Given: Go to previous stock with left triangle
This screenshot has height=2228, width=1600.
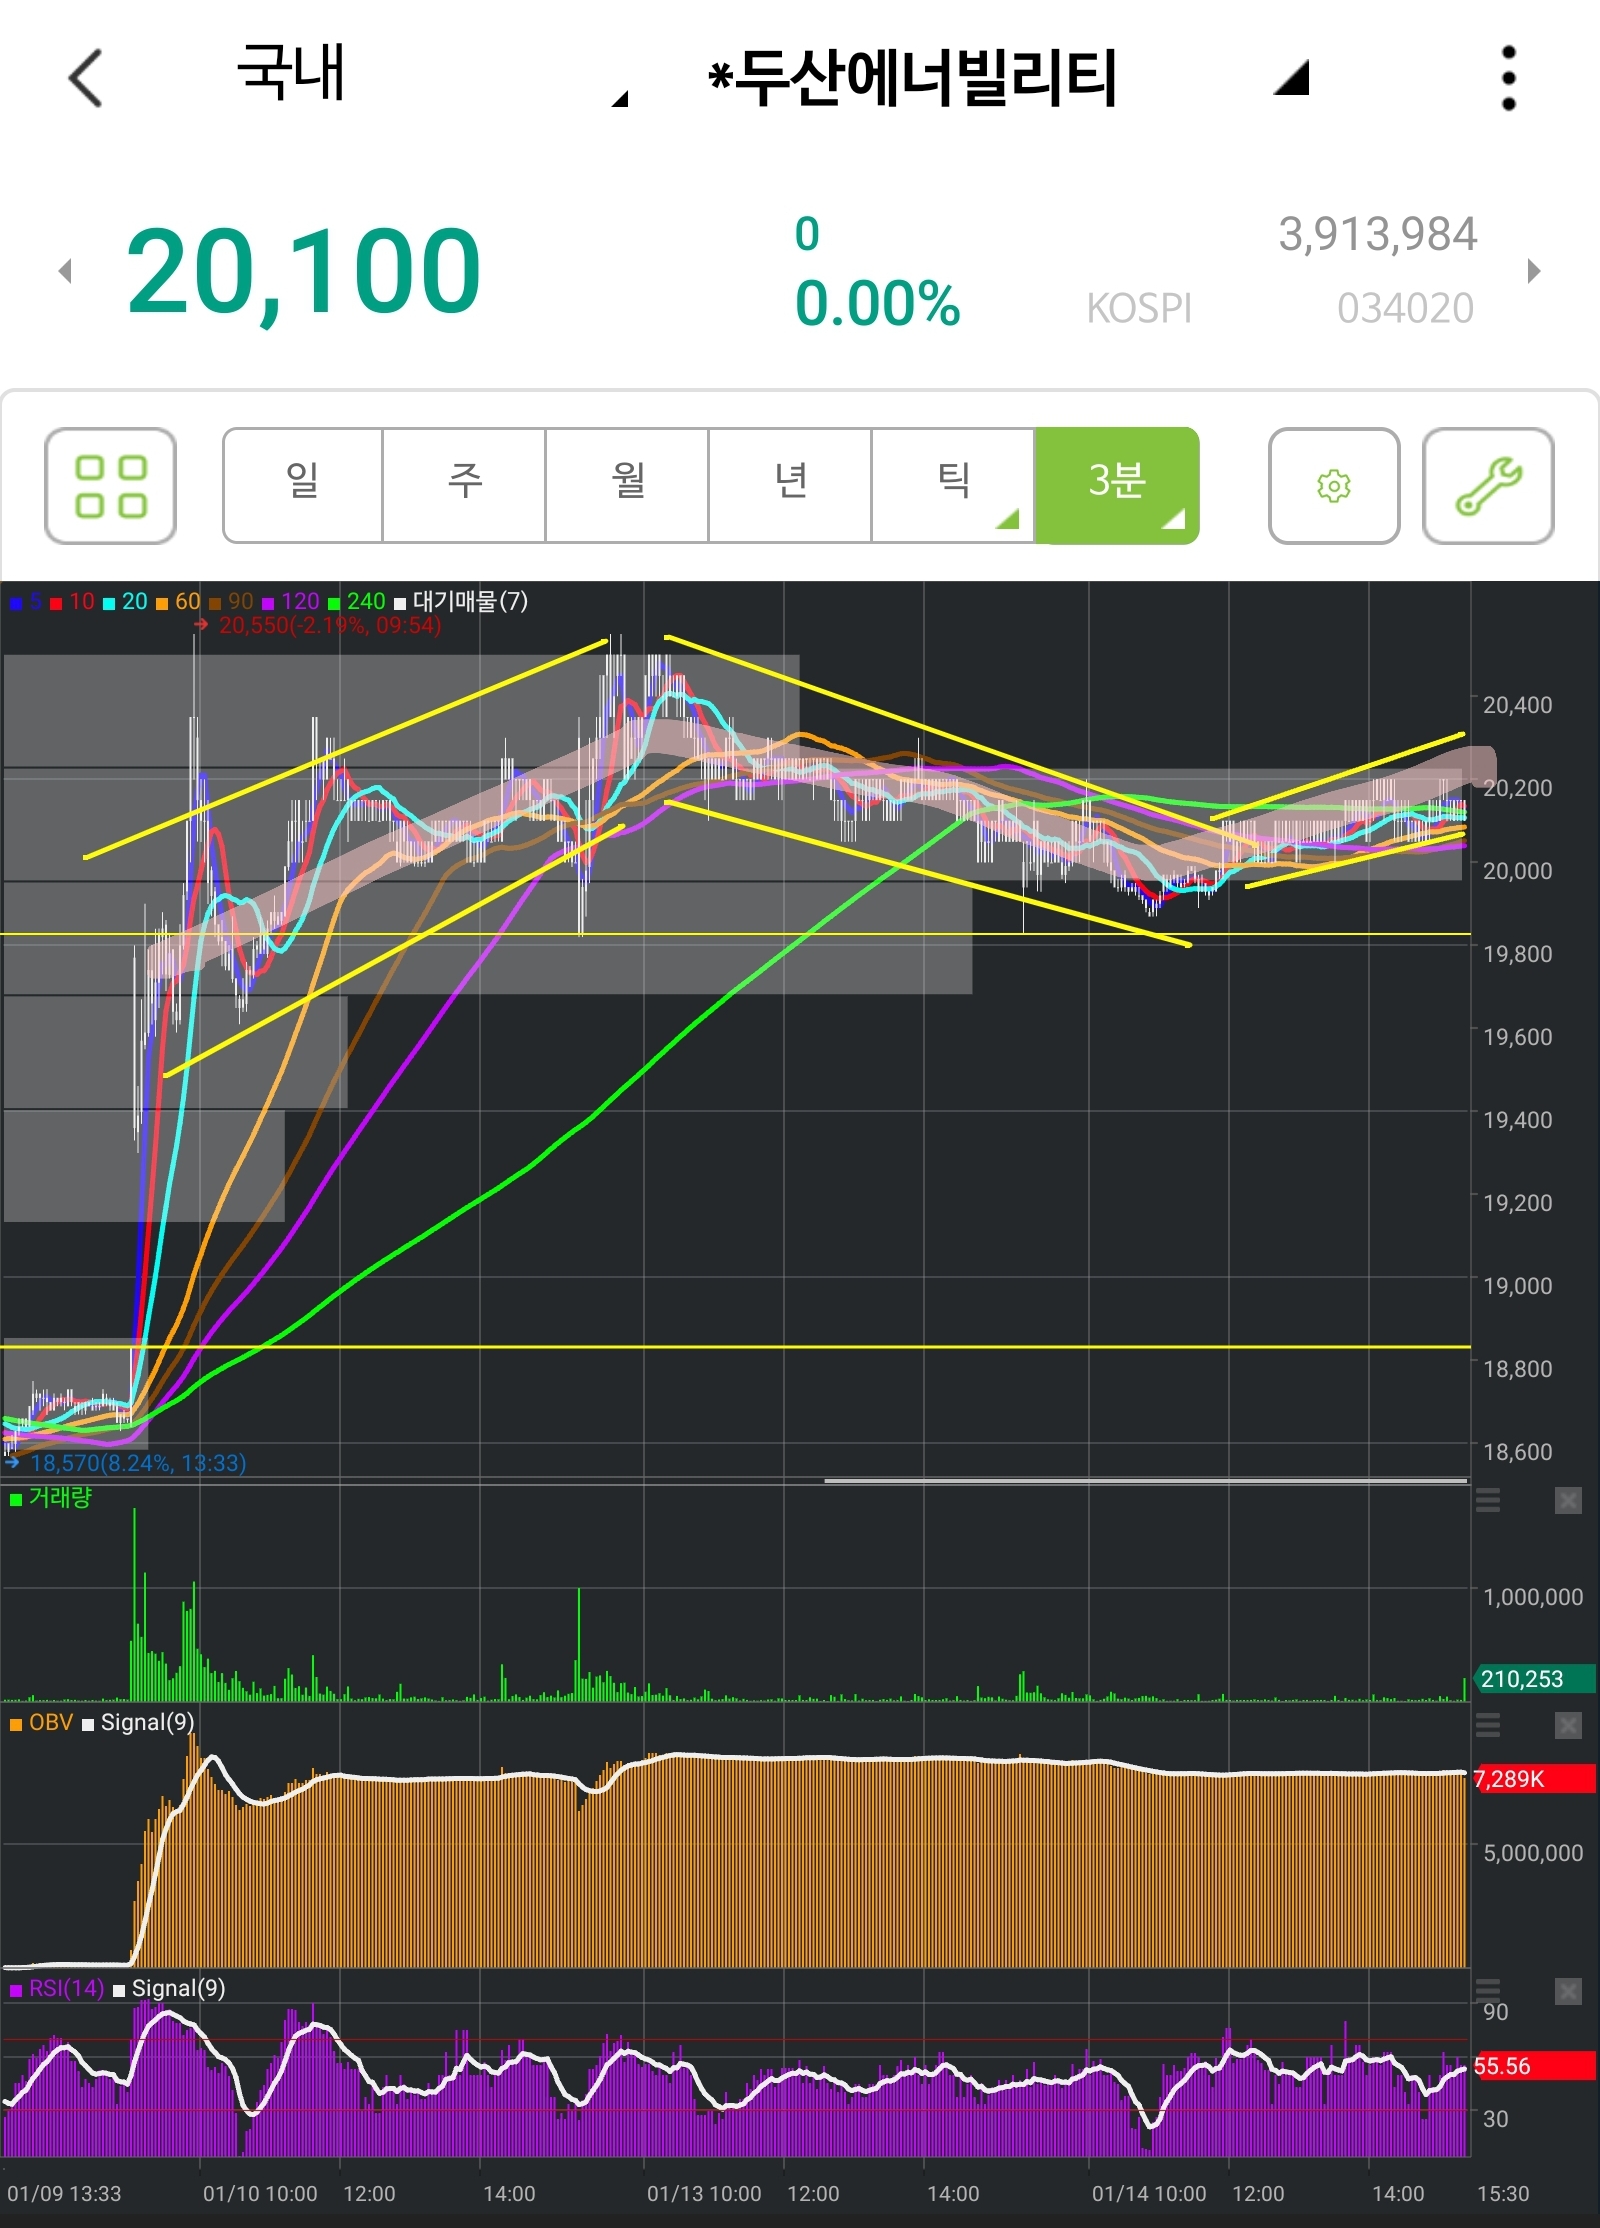Looking at the screenshot, I should [x=66, y=270].
